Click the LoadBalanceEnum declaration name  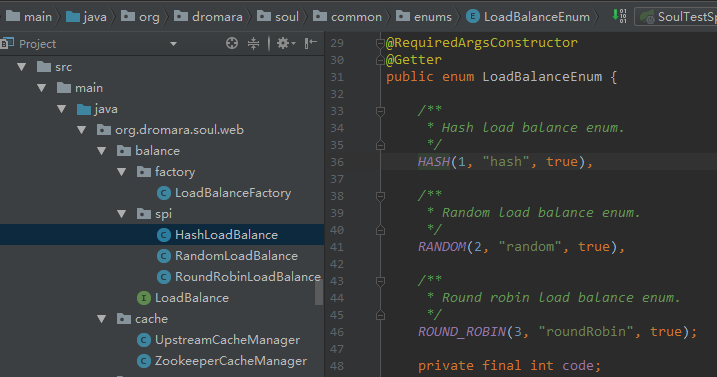[x=542, y=77]
